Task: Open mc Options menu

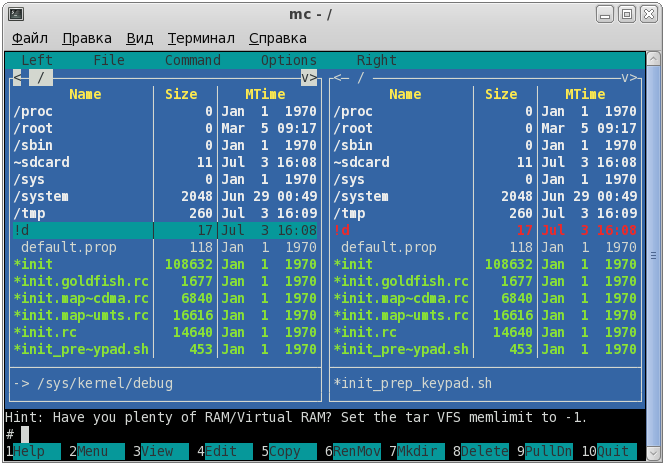Action: [289, 60]
